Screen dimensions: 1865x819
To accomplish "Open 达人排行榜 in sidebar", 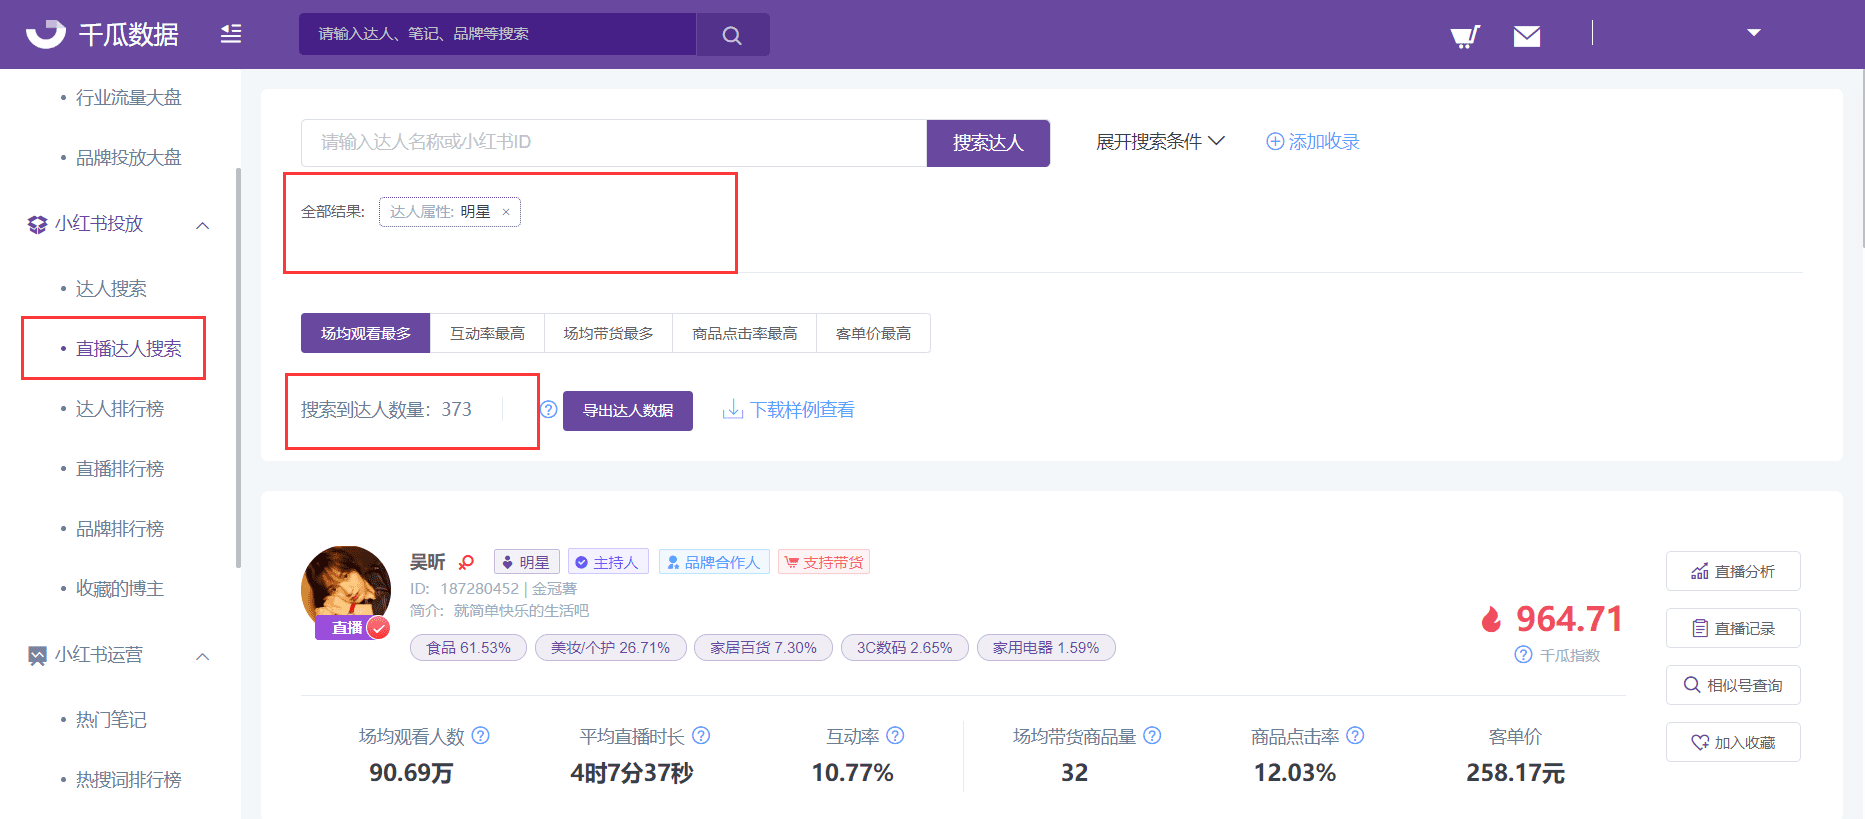I will click(x=119, y=409).
